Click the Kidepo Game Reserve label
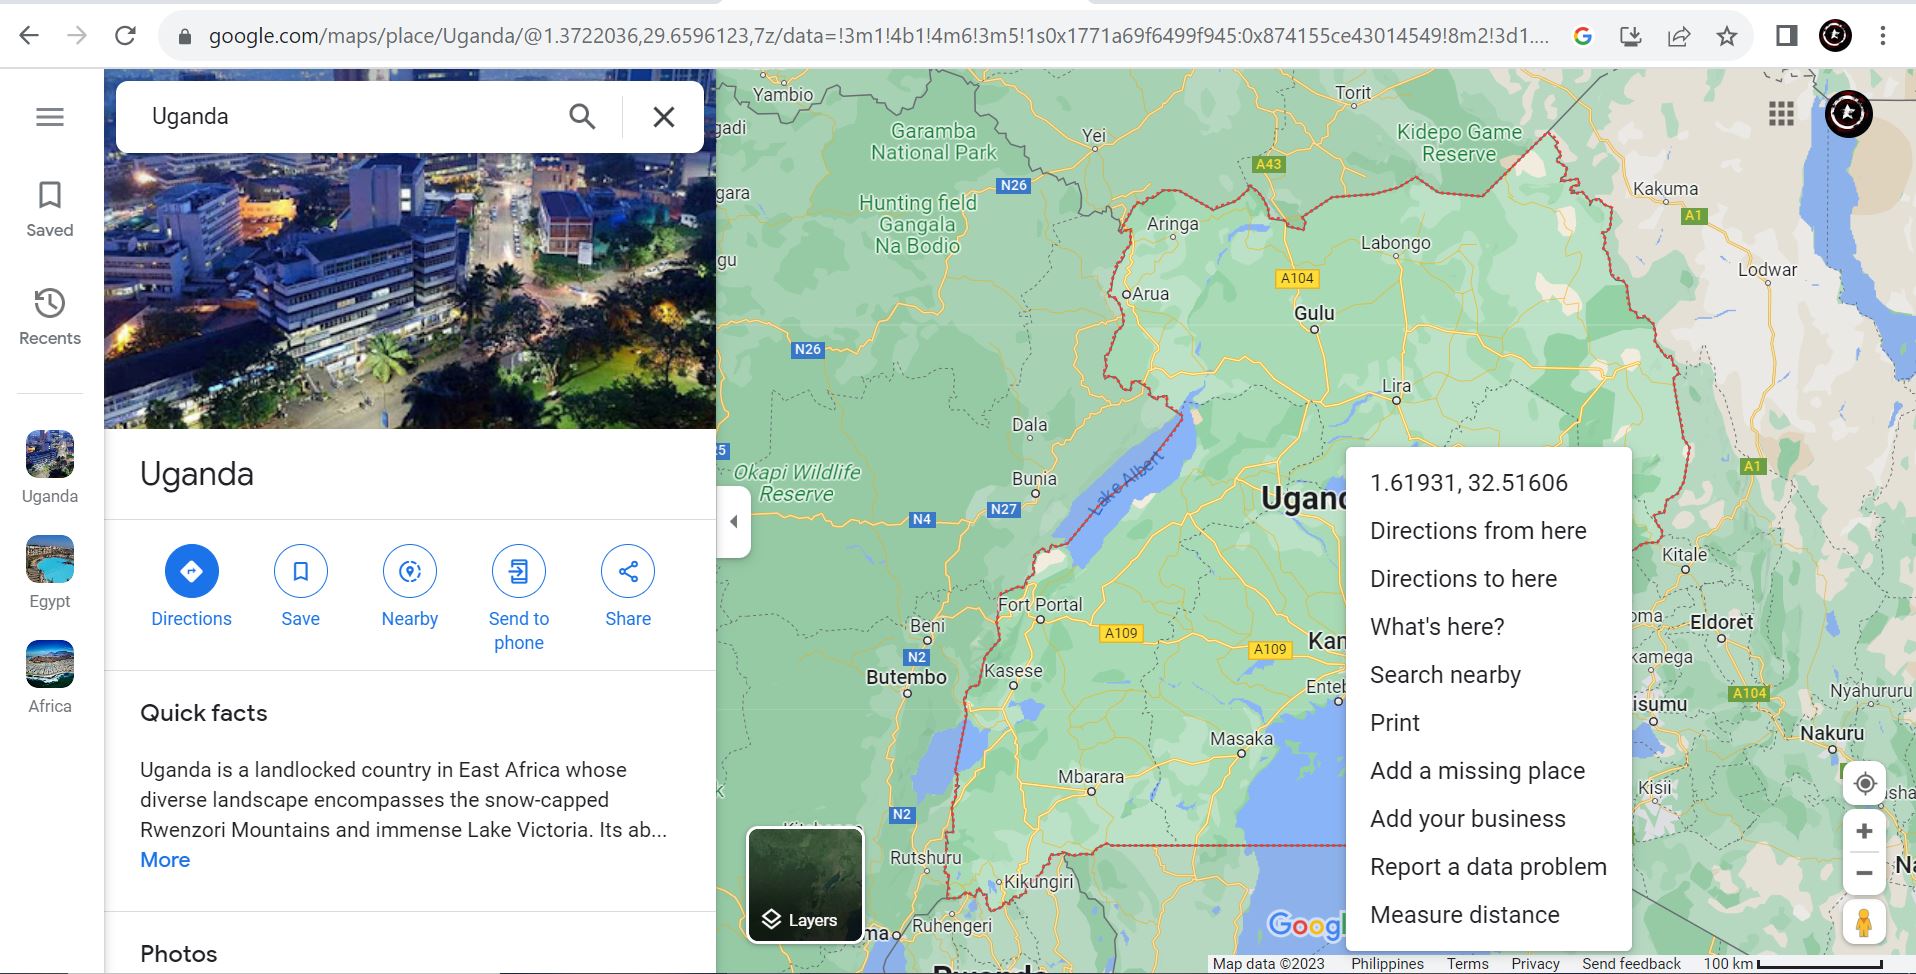Image resolution: width=1916 pixels, height=974 pixels. tap(1459, 143)
